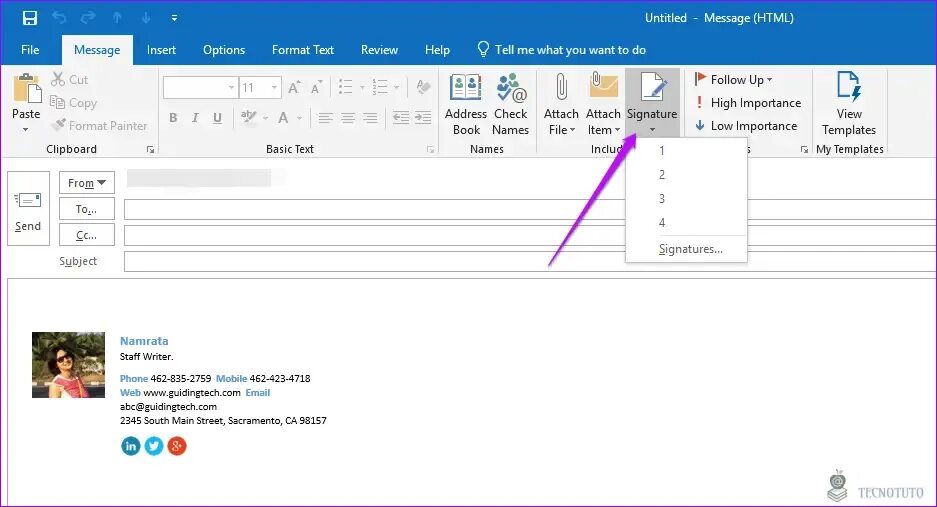Toggle Italic formatting
Viewport: 937px width, 507px height.
click(x=195, y=118)
